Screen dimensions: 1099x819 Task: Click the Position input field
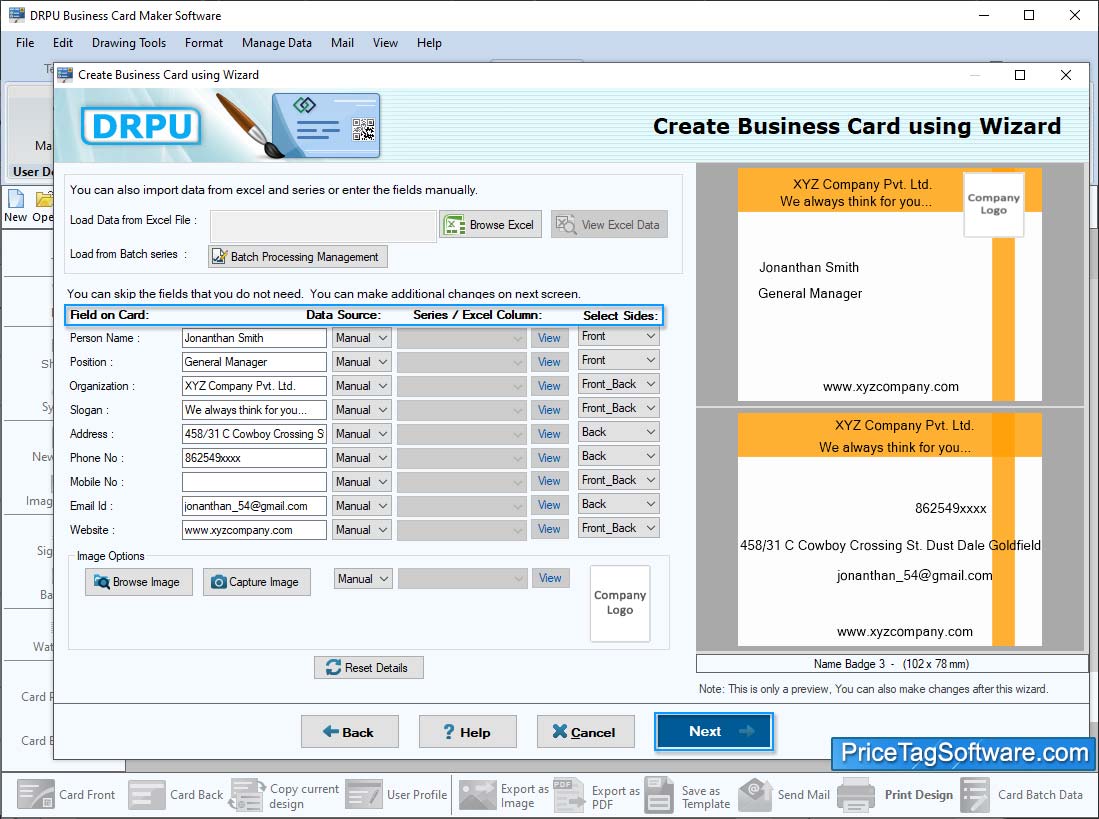254,362
